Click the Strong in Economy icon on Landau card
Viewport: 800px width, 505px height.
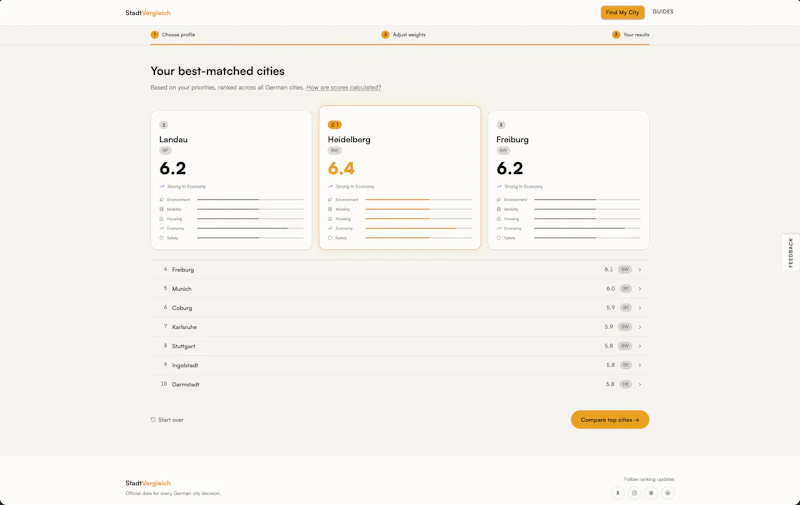point(162,186)
